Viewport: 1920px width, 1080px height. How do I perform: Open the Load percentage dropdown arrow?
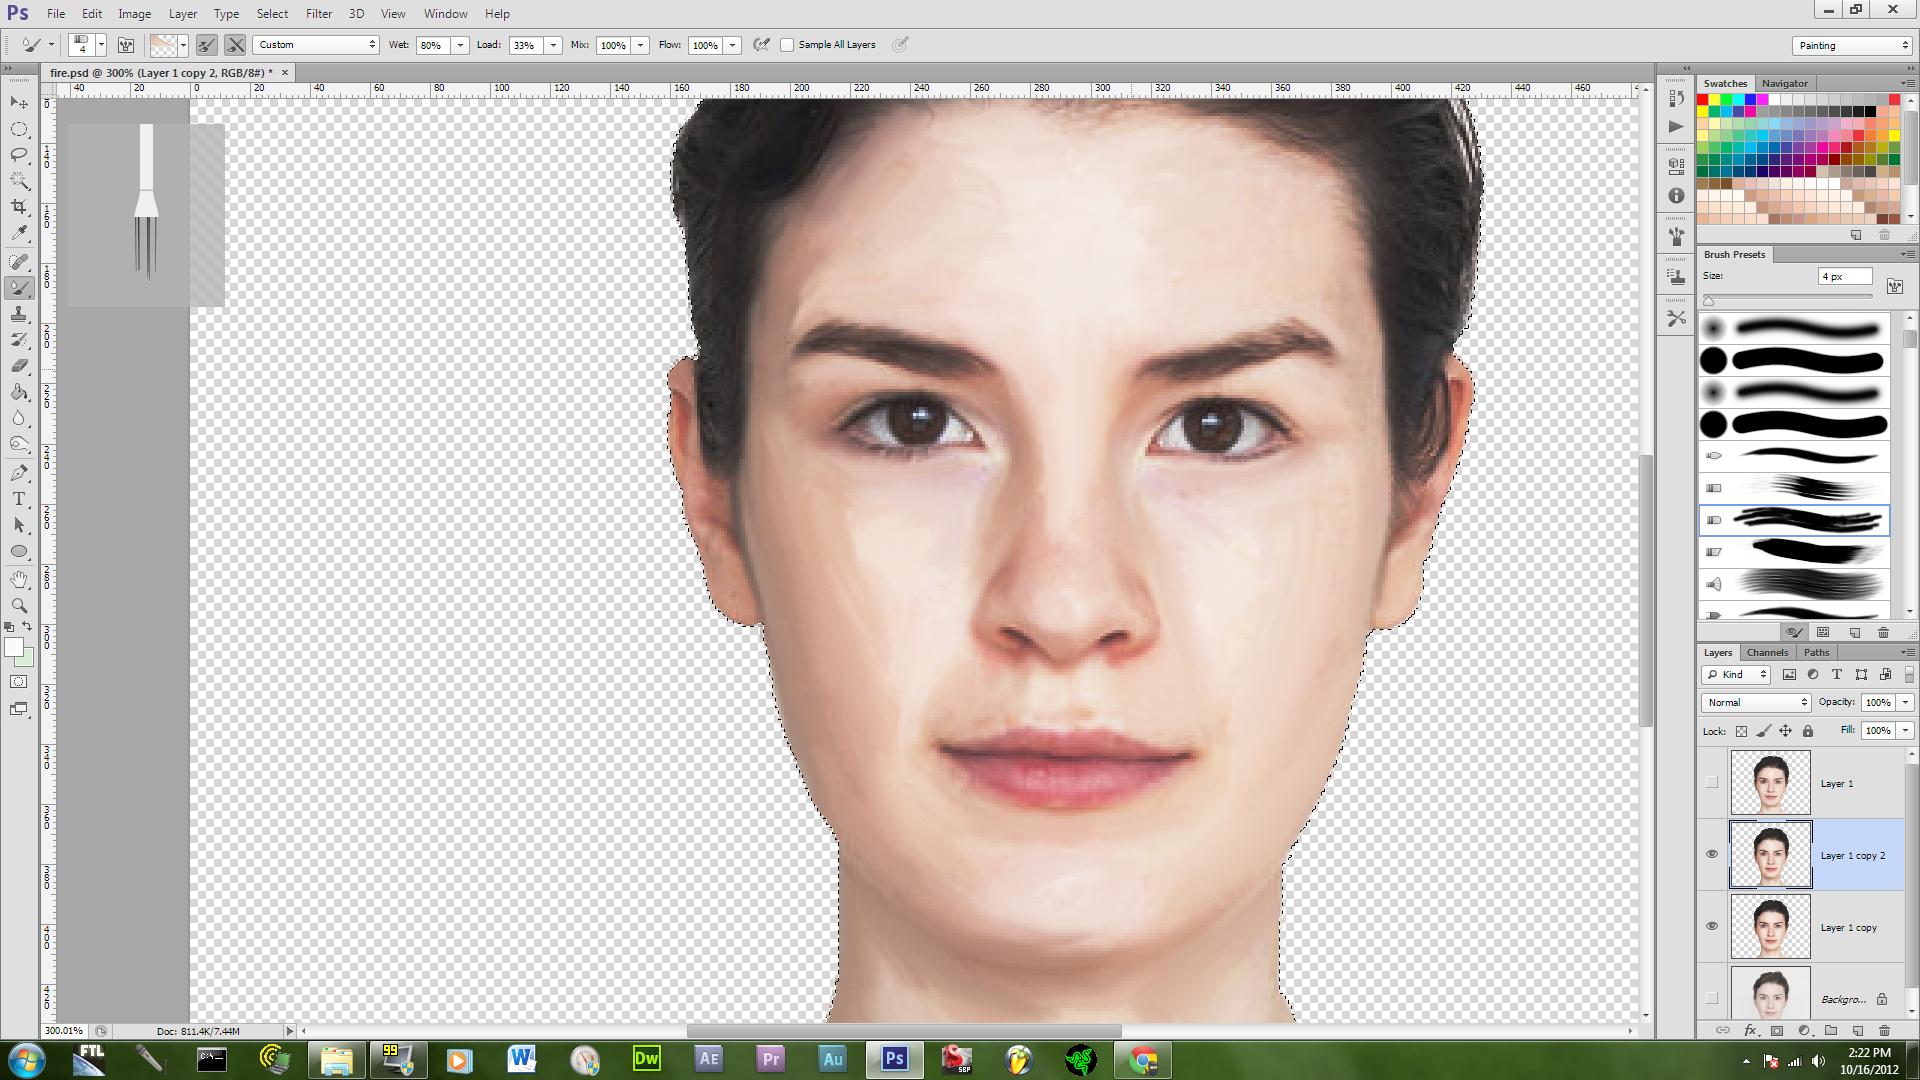(x=552, y=45)
